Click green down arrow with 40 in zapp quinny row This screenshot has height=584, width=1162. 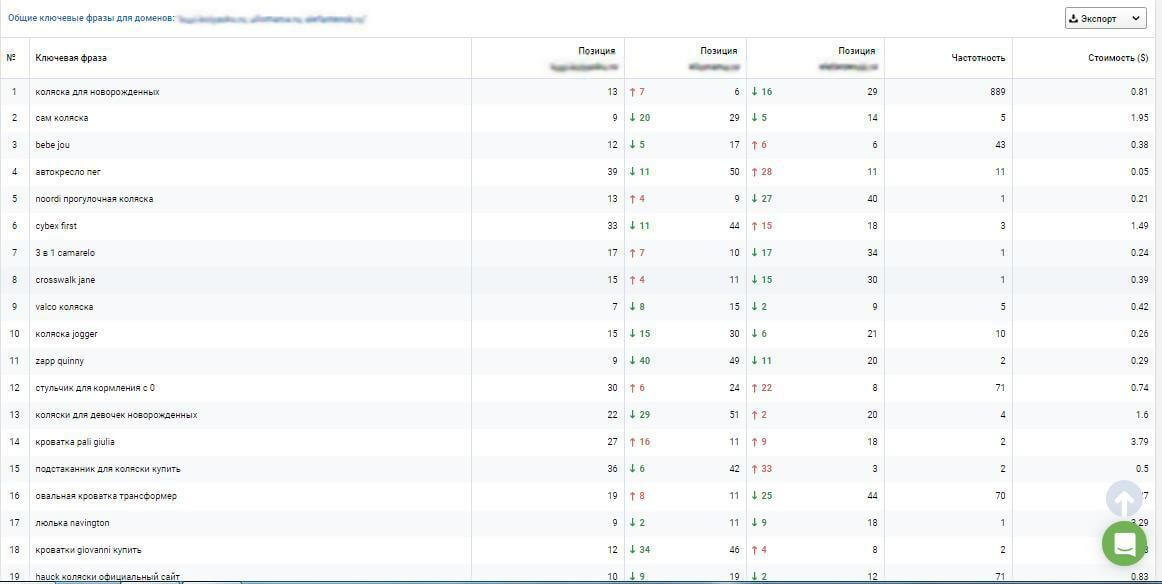click(640, 361)
